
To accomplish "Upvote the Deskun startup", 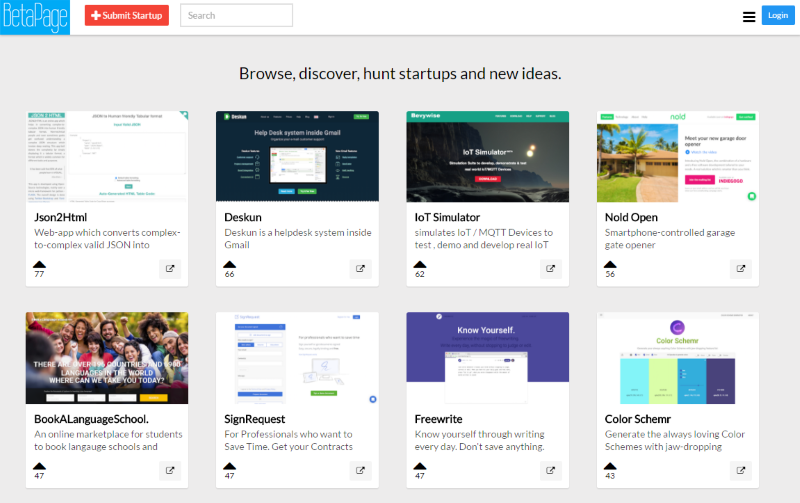I will point(230,264).
